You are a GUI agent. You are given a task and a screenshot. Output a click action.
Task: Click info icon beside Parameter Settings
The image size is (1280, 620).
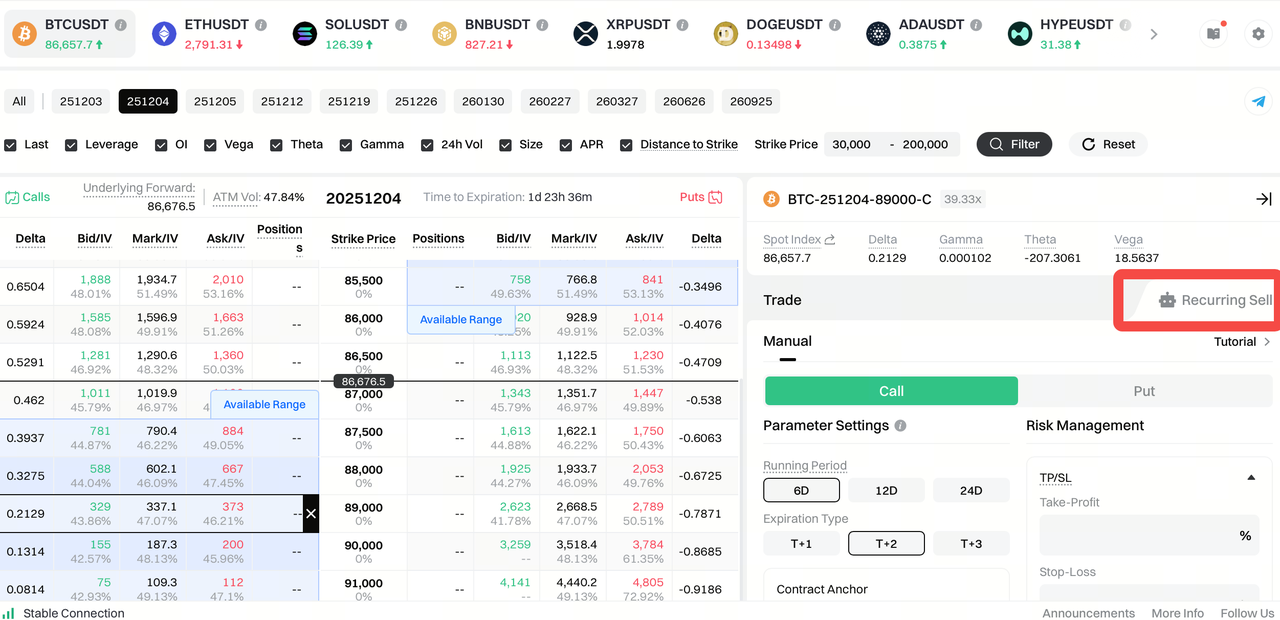(900, 426)
